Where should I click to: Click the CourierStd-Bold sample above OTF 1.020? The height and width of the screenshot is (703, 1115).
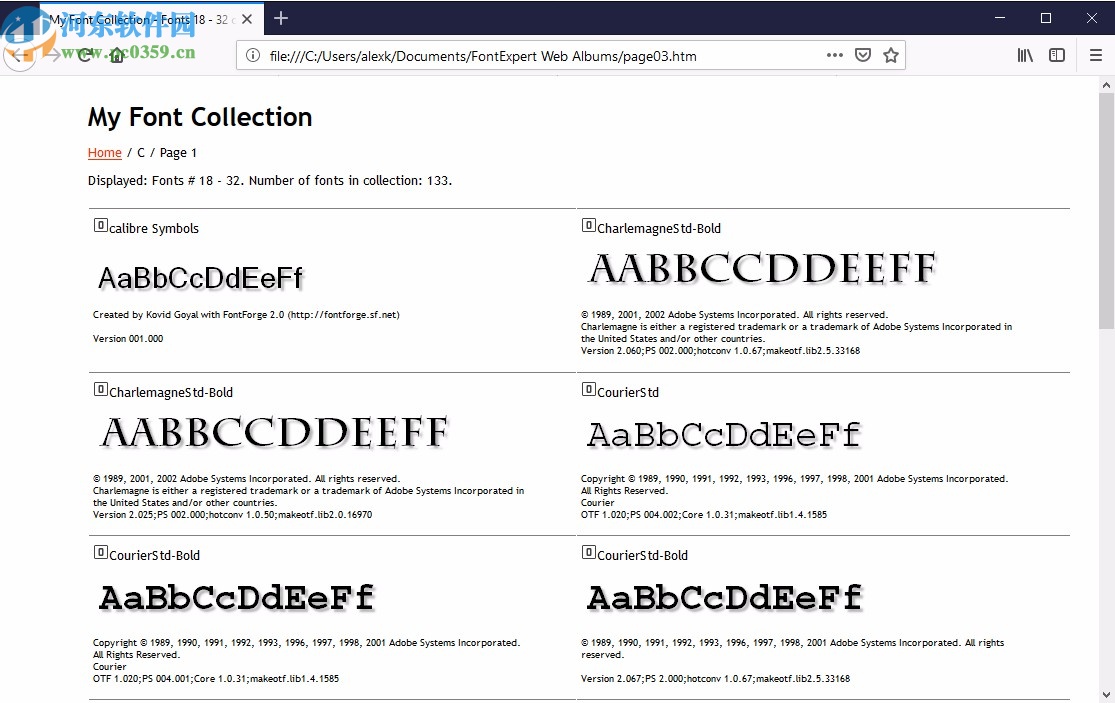pos(237,598)
